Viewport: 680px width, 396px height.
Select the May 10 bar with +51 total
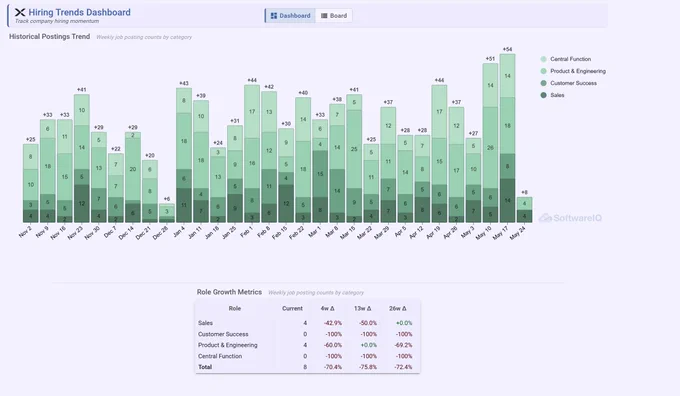[x=490, y=143]
